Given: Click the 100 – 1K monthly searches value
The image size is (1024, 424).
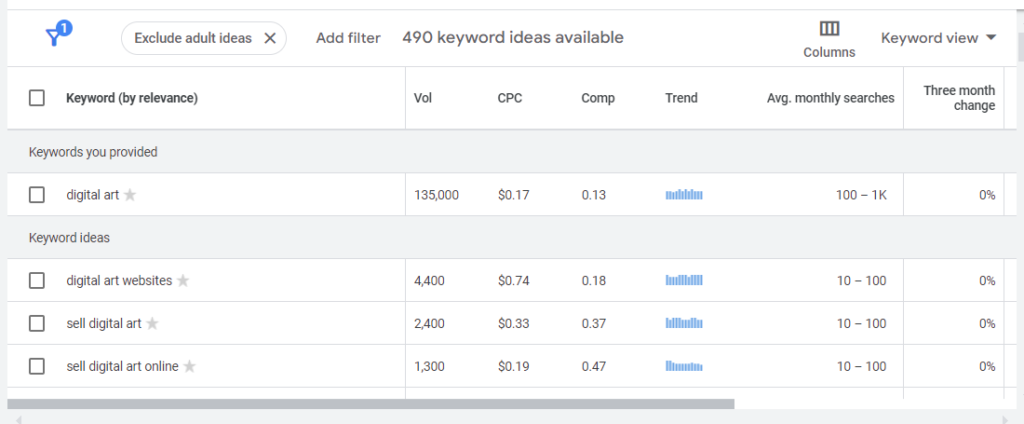Looking at the screenshot, I should (861, 195).
